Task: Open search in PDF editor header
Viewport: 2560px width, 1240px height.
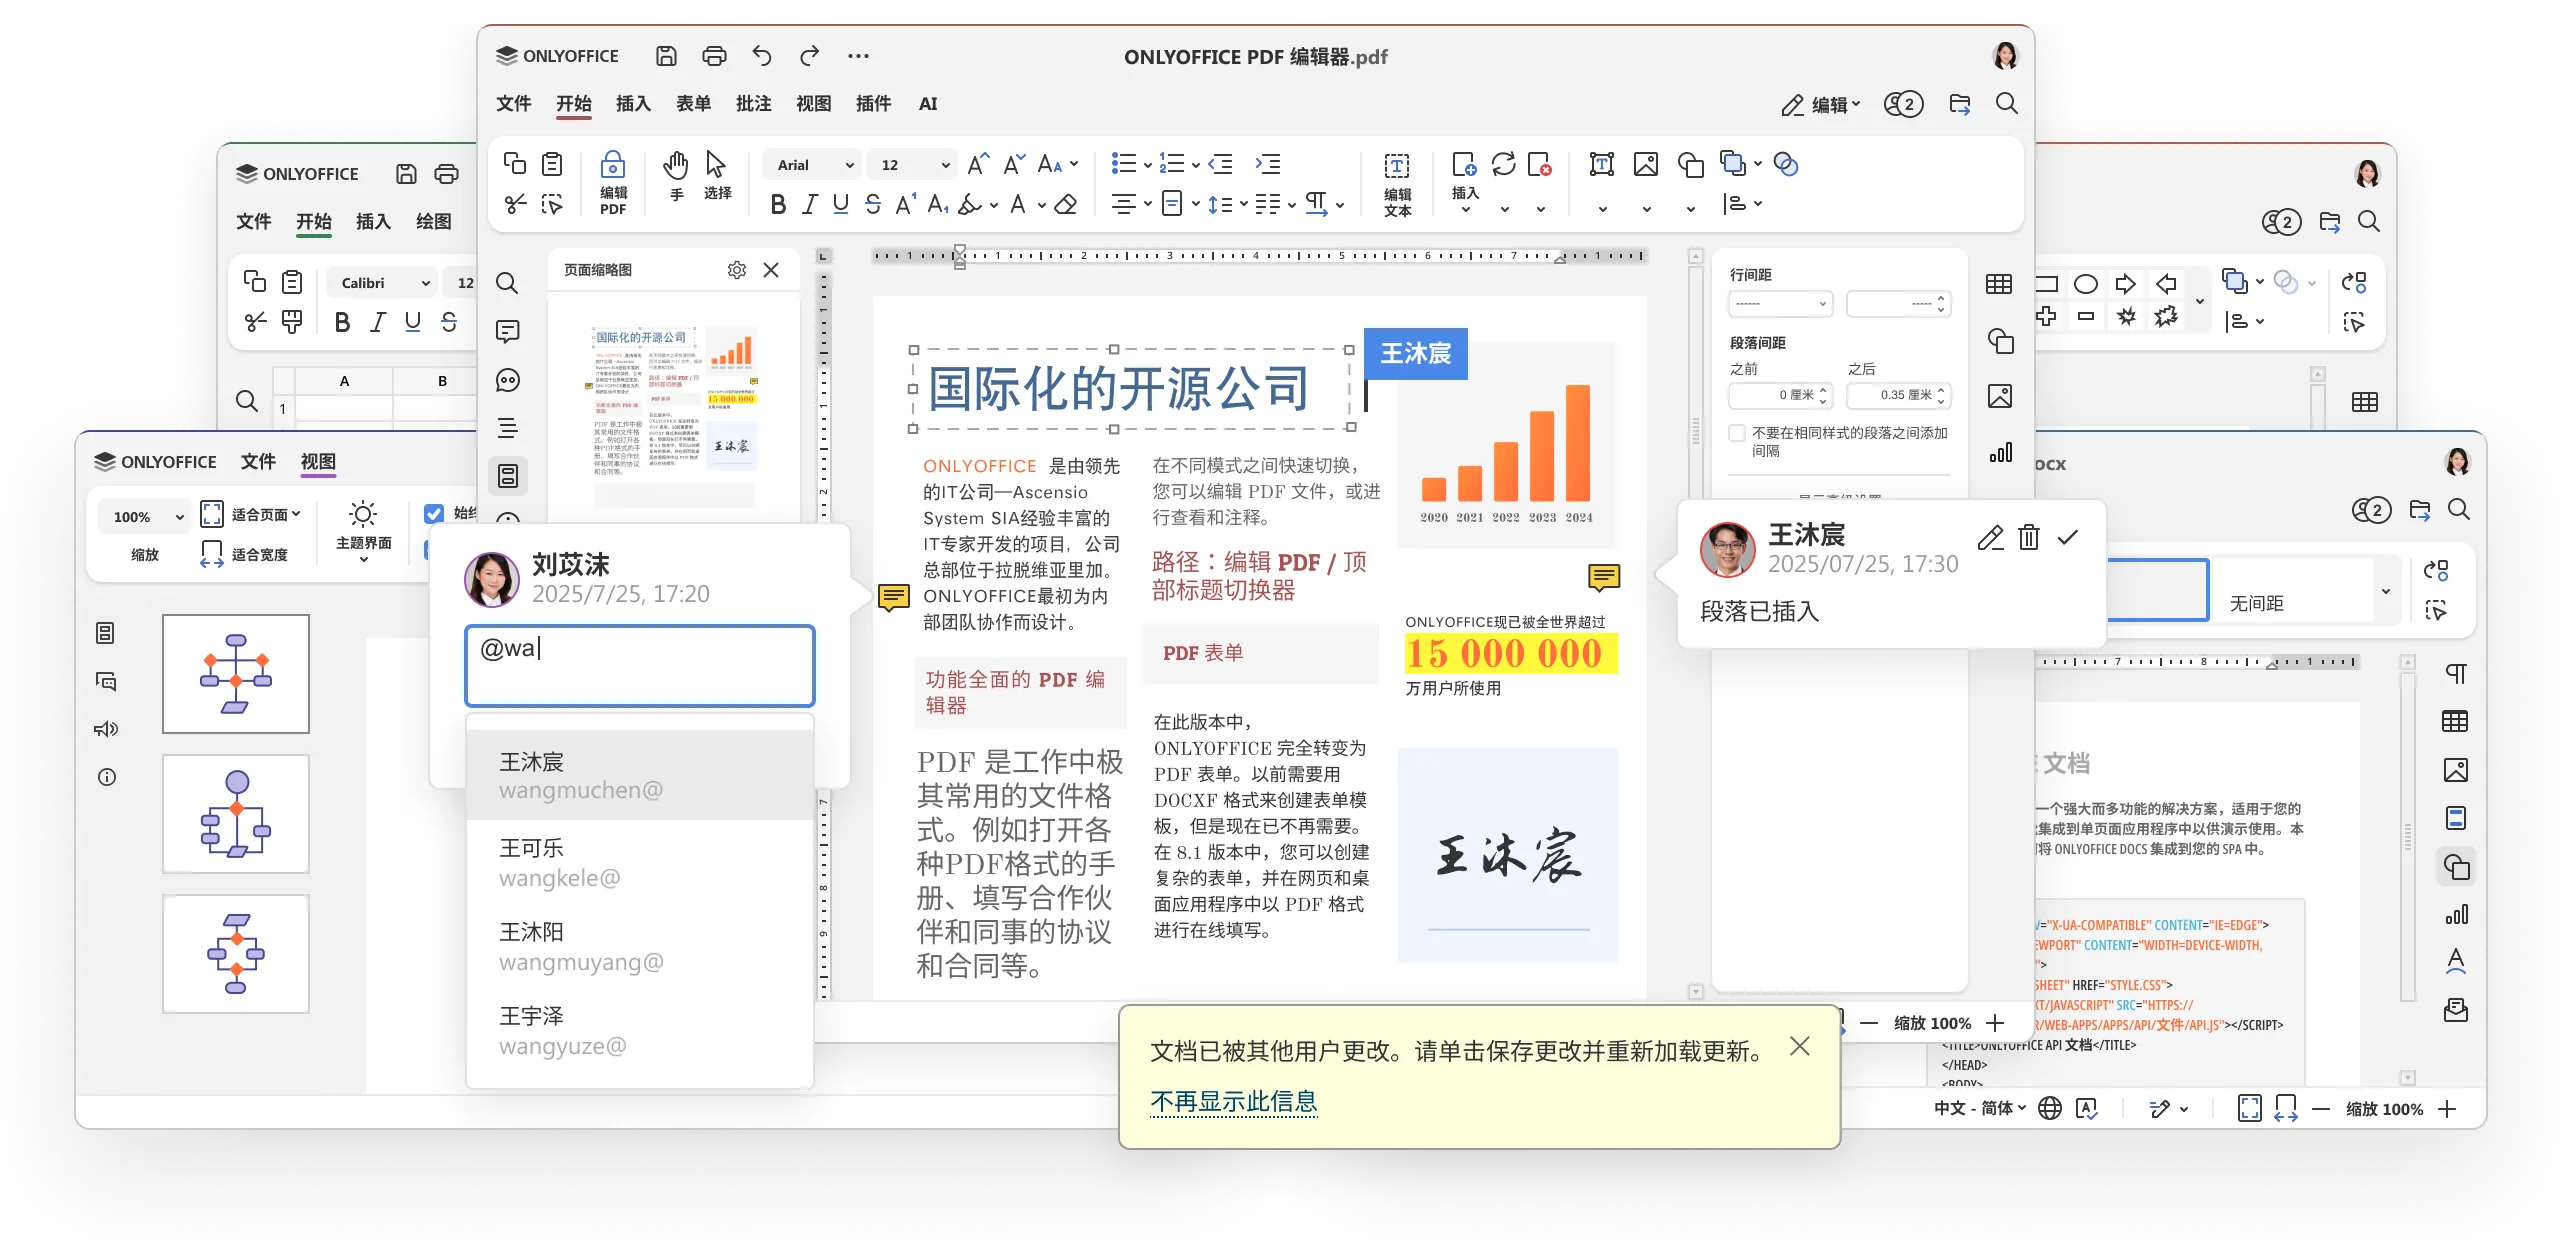Action: (2006, 104)
